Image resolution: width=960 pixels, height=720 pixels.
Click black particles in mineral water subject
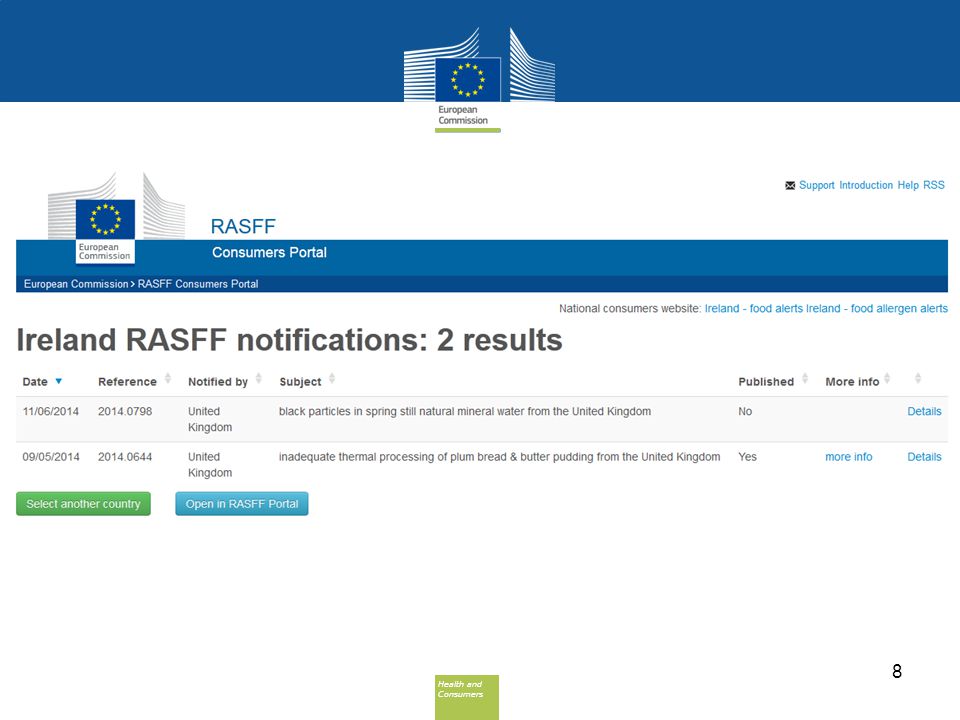point(465,411)
